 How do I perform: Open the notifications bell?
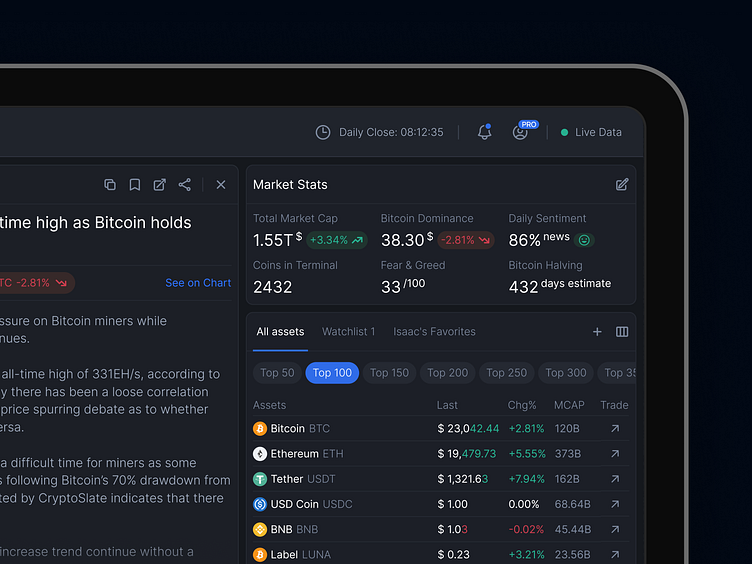[x=484, y=132]
